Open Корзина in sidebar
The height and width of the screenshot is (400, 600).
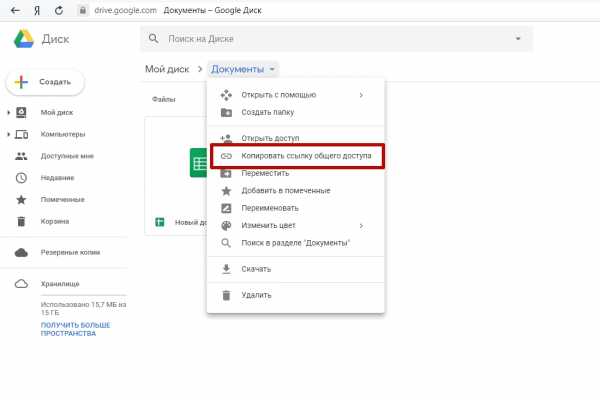pyautogui.click(x=55, y=222)
